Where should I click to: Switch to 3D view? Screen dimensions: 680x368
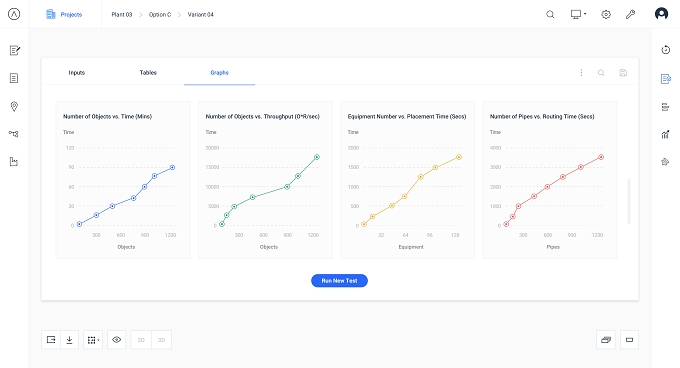point(161,339)
